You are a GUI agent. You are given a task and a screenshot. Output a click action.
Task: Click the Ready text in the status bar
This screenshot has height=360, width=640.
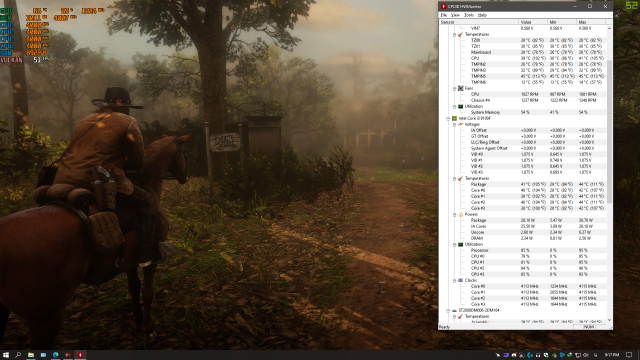[x=444, y=327]
